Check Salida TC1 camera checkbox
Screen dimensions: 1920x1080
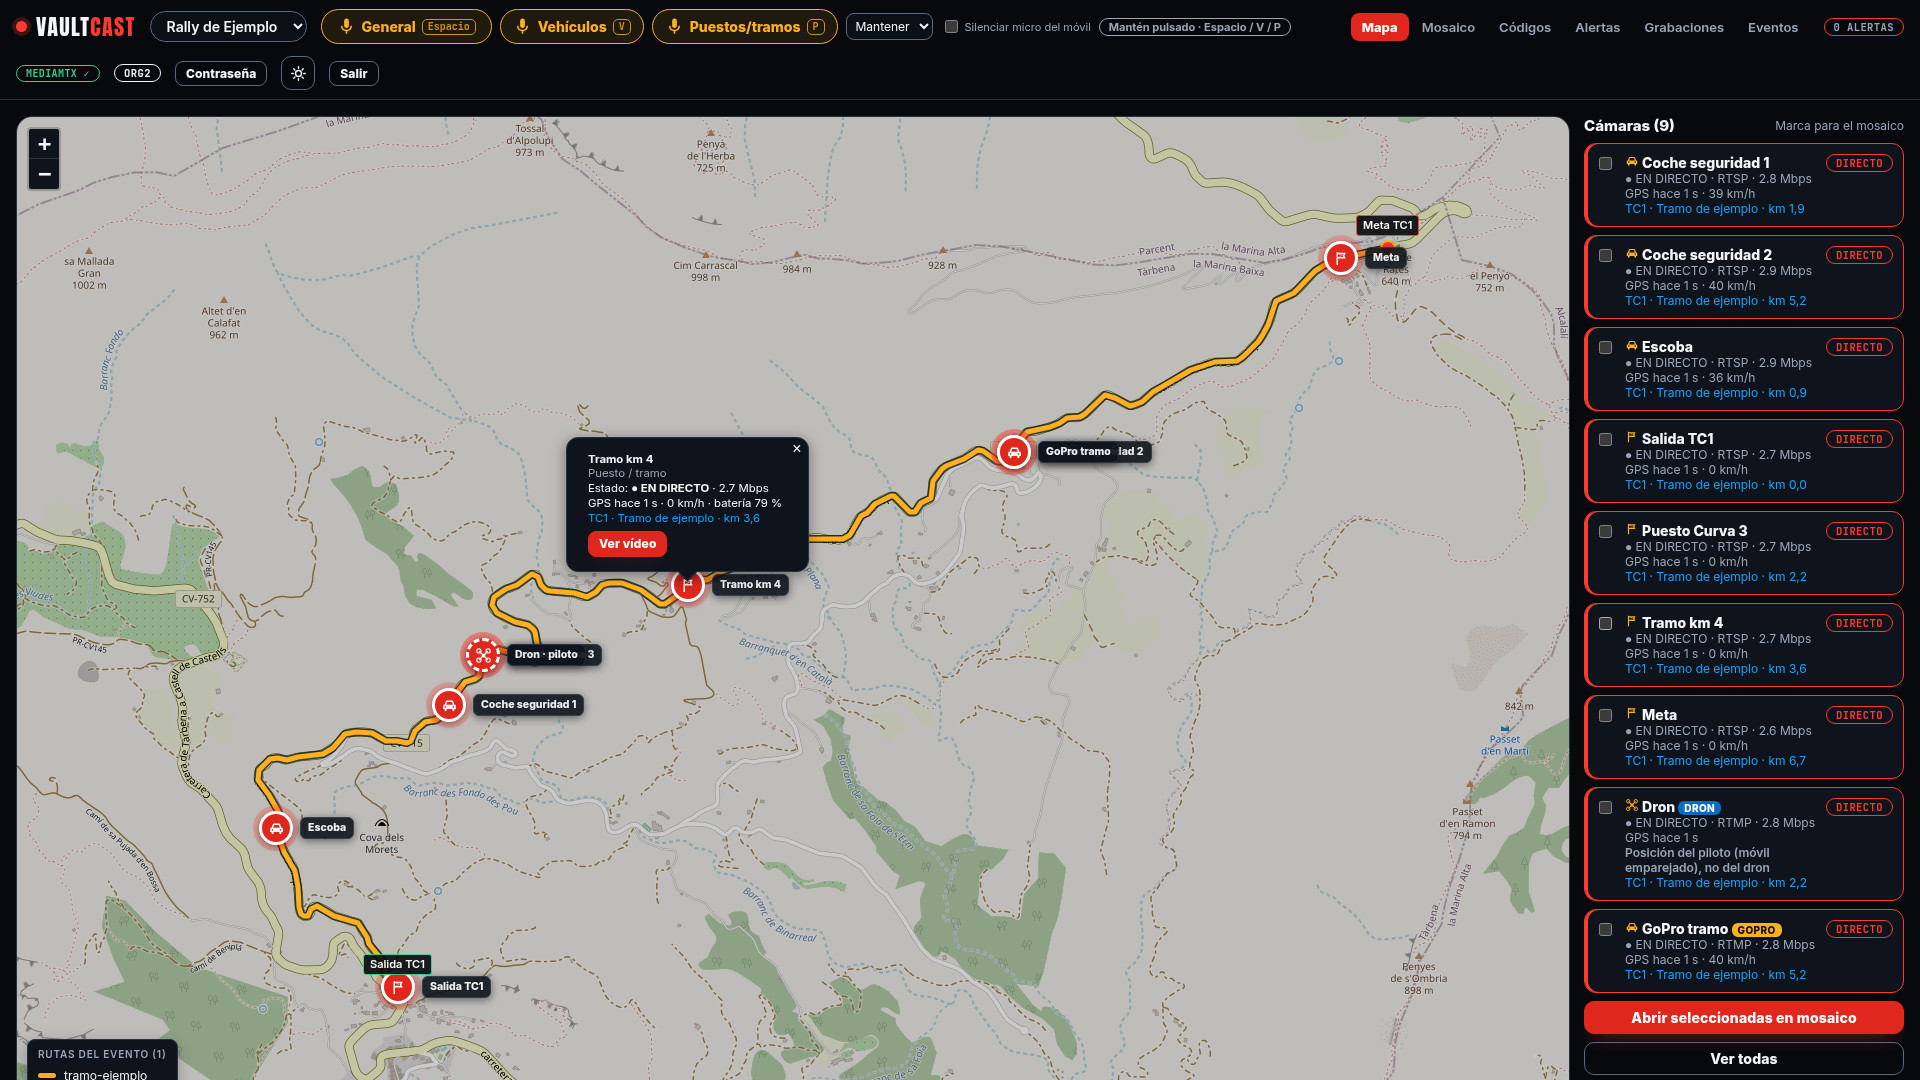pyautogui.click(x=1605, y=440)
